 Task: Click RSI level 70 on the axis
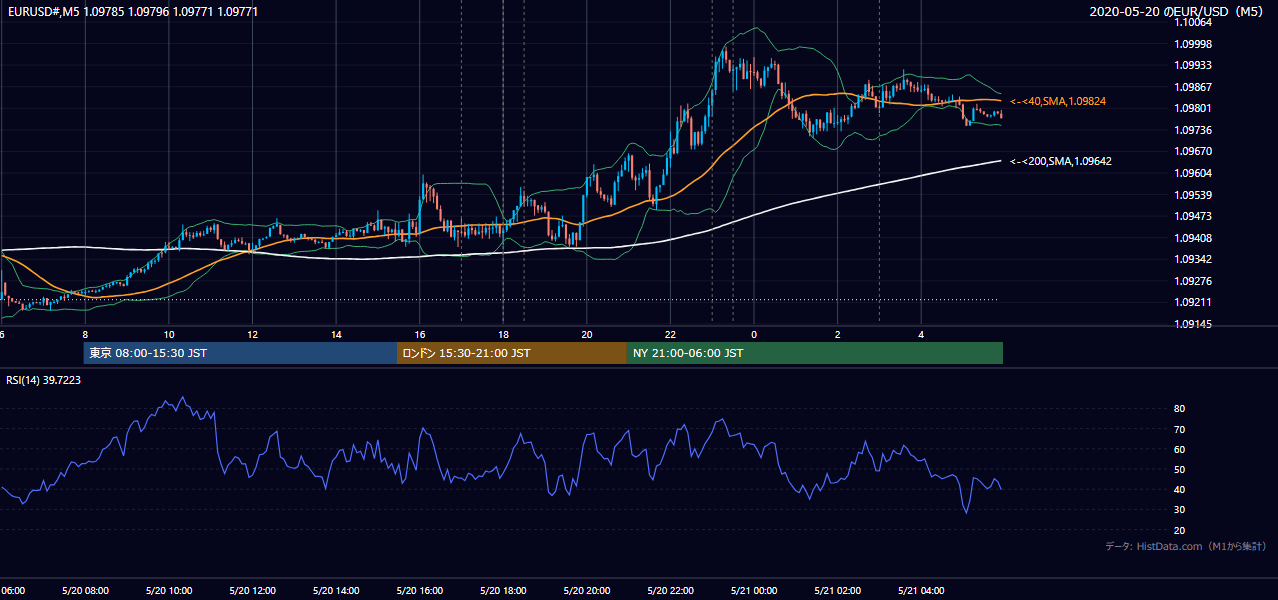(x=1180, y=430)
